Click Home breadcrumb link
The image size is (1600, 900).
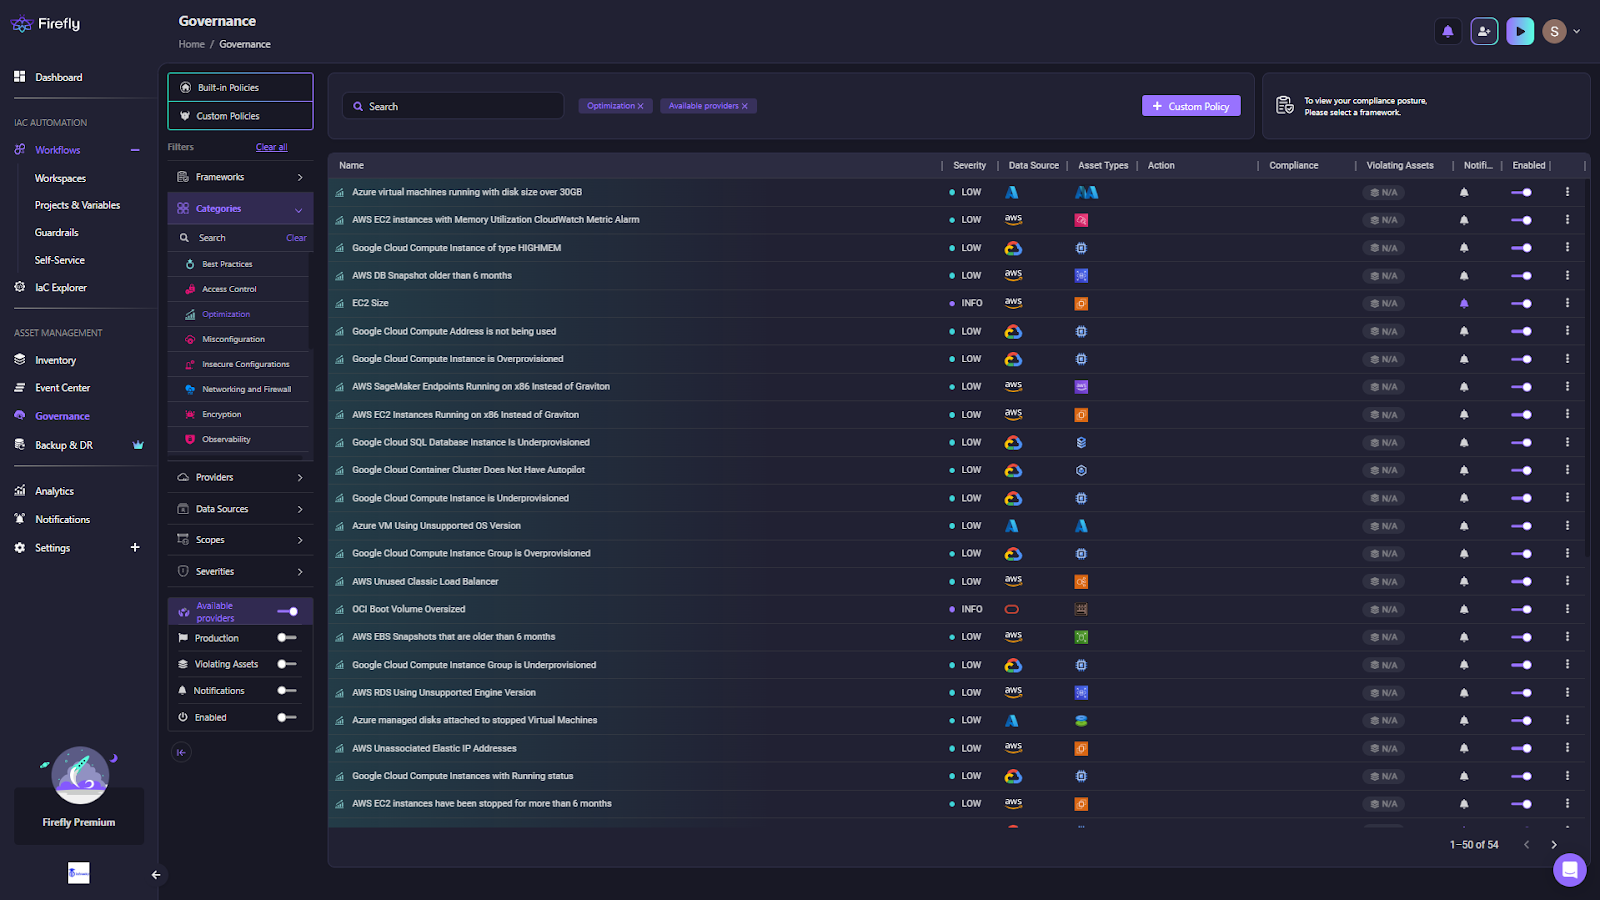click(191, 44)
